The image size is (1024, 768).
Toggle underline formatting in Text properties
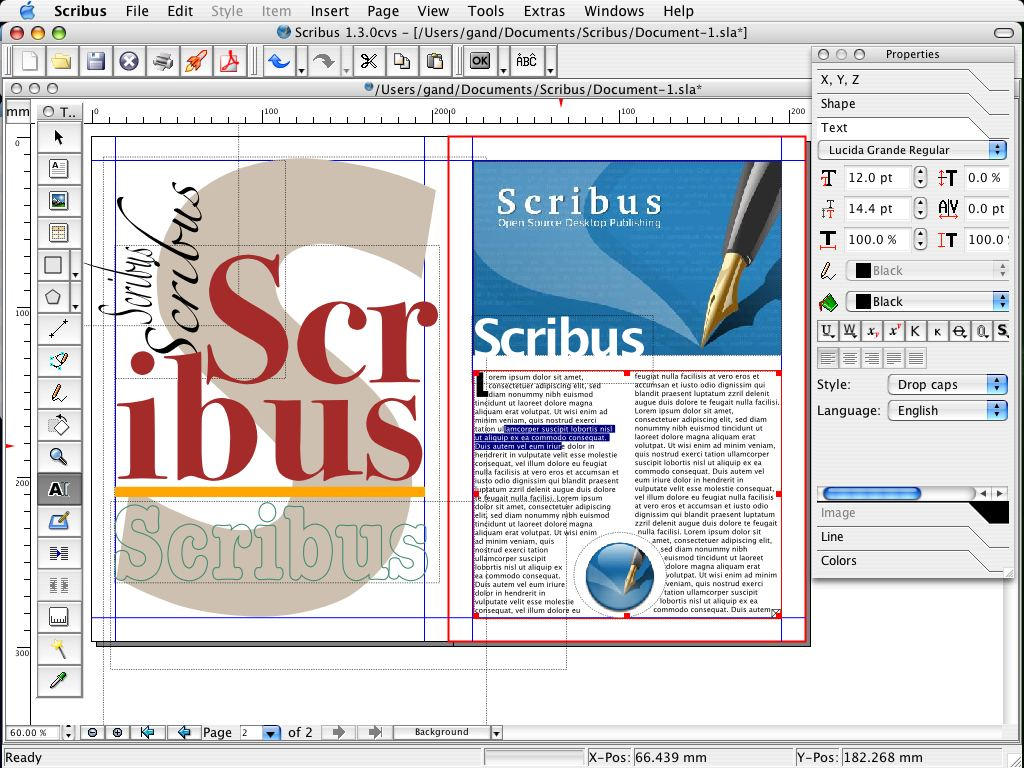(827, 331)
